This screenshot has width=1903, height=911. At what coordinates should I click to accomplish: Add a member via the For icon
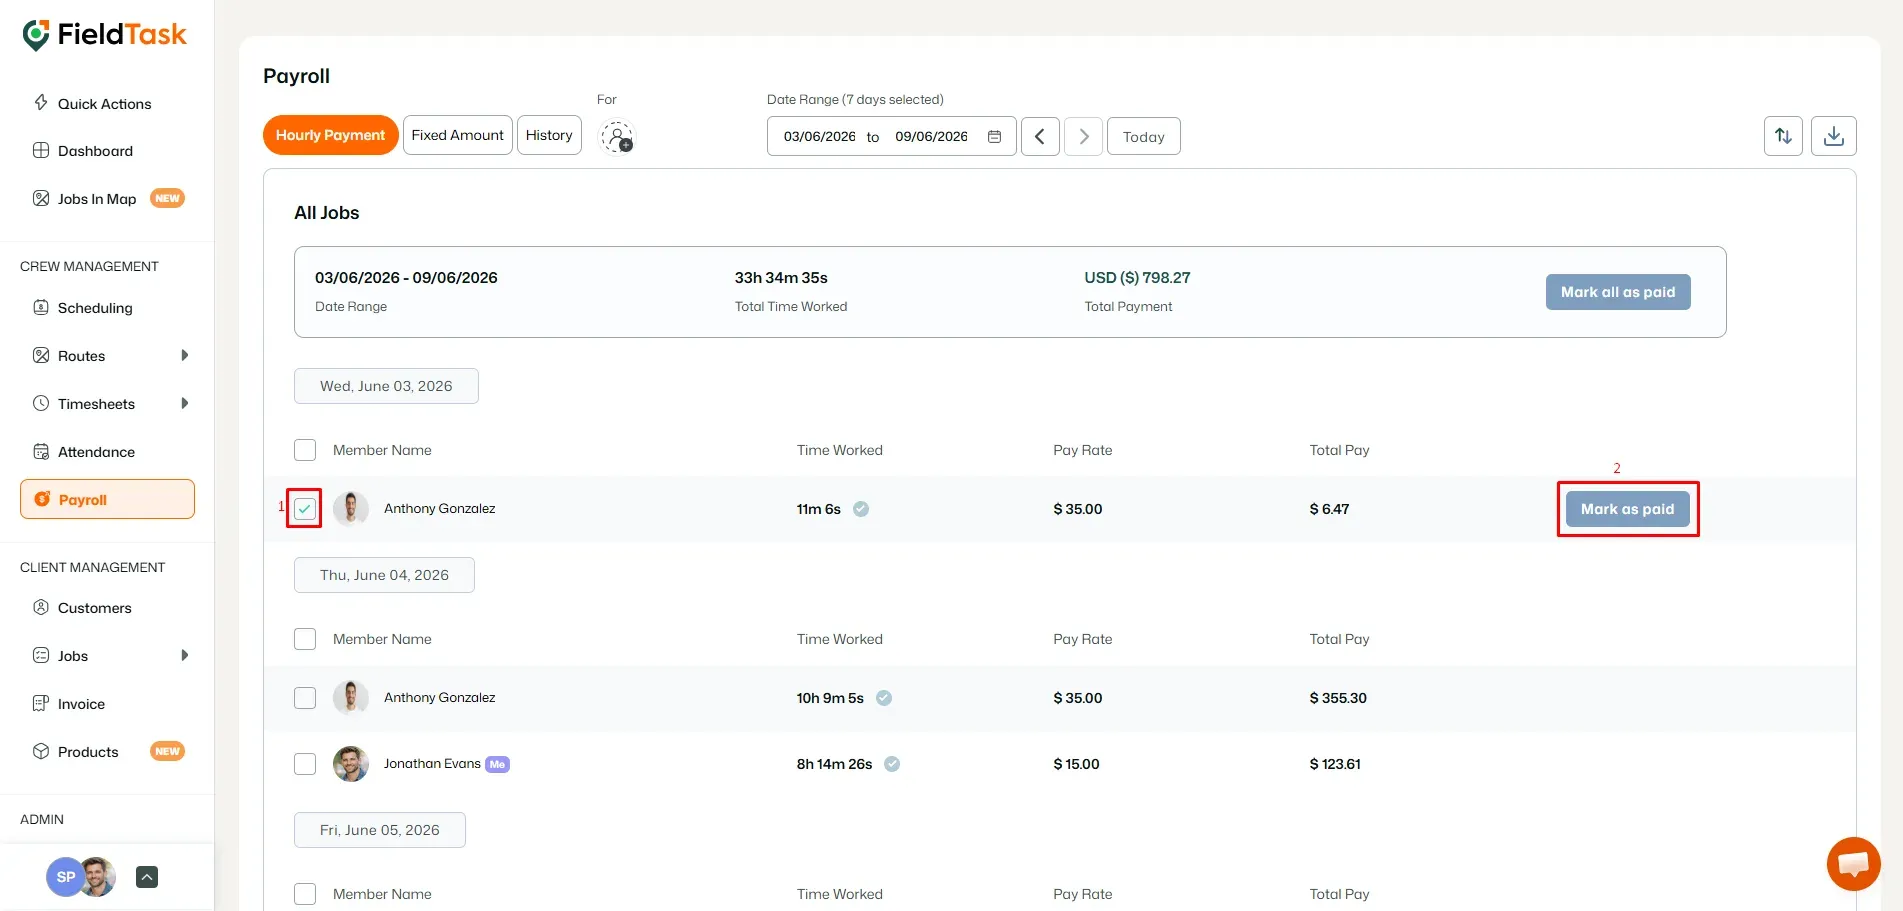pyautogui.click(x=617, y=137)
